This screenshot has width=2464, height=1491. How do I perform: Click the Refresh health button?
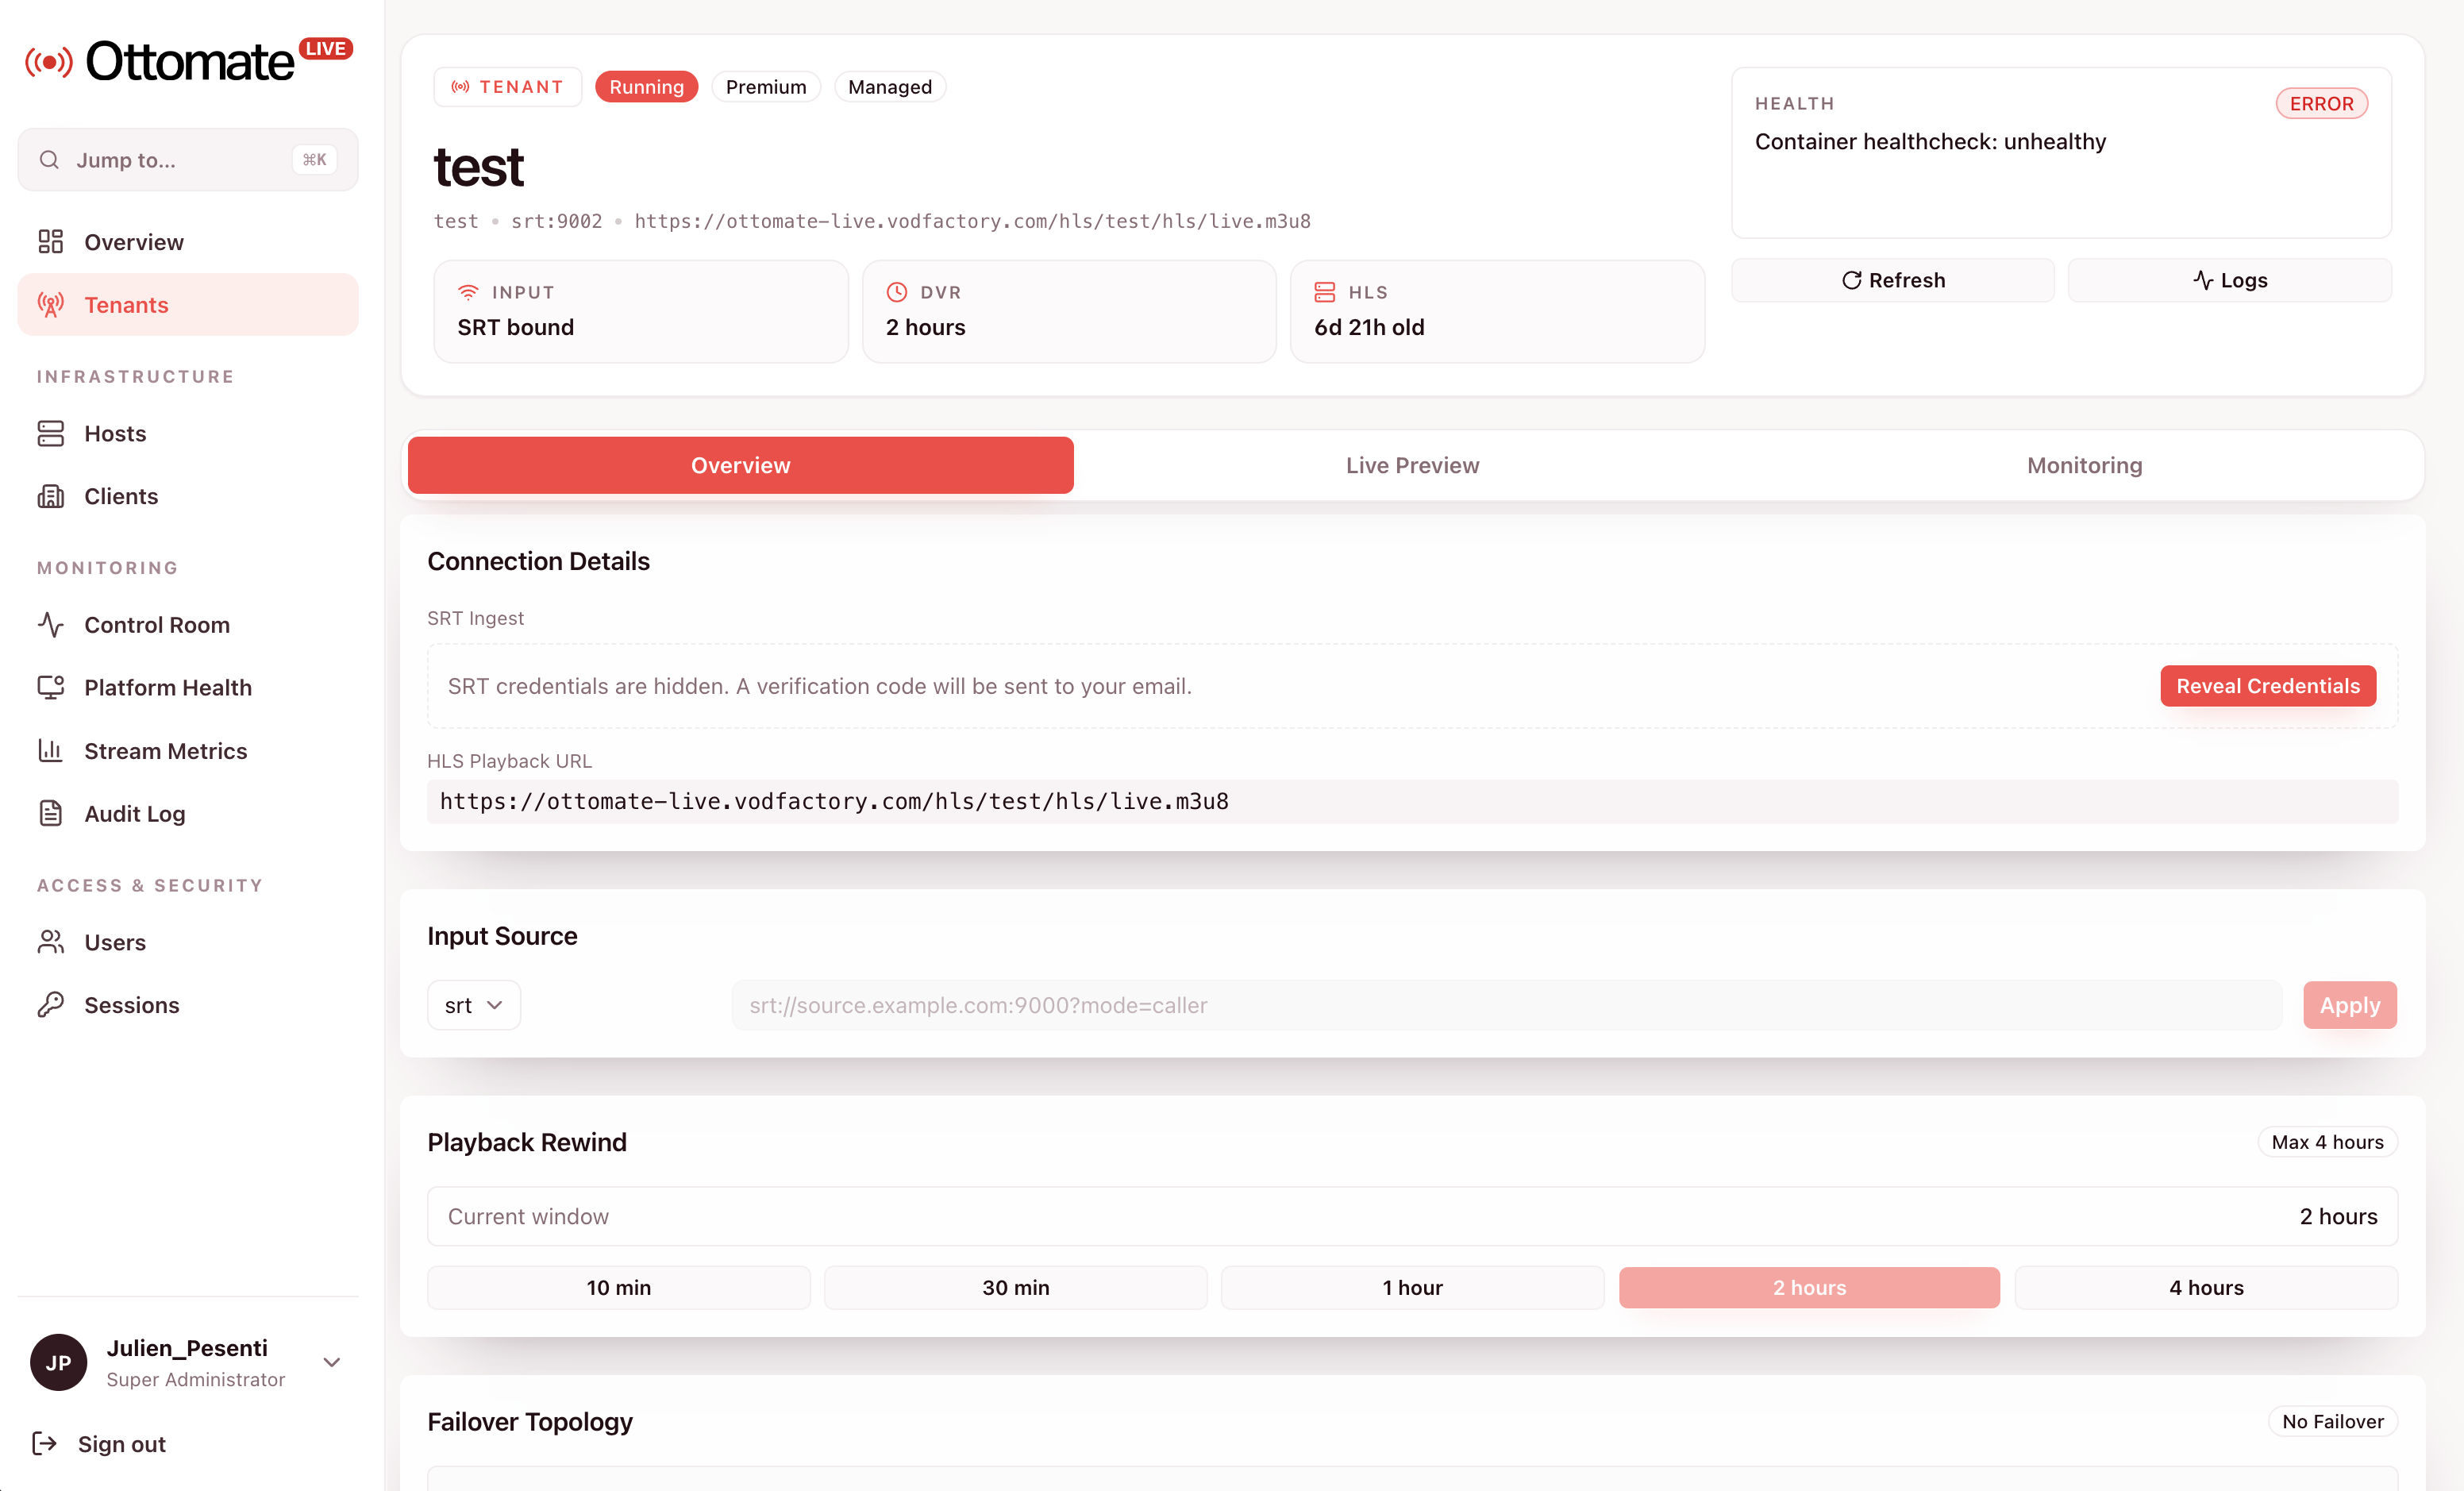[1893, 280]
